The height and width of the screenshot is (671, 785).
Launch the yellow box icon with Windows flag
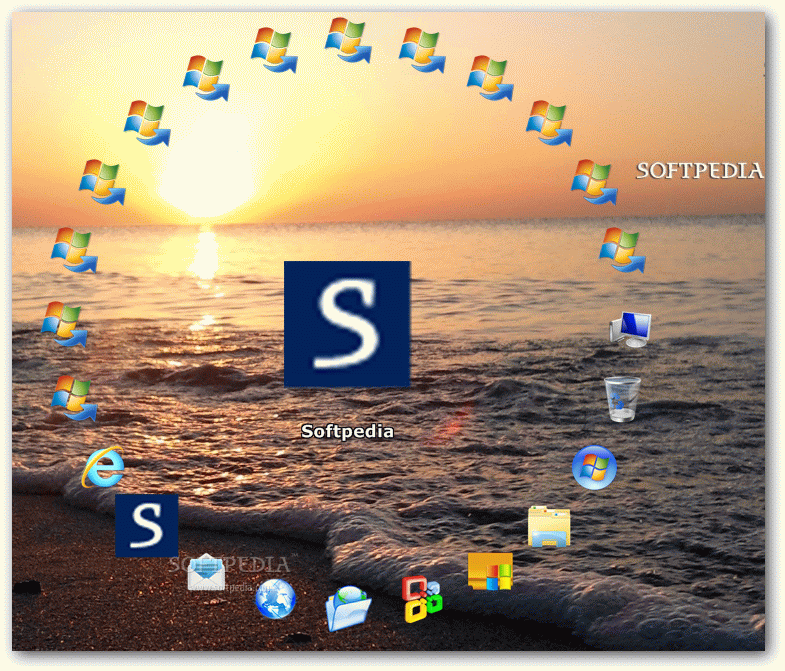pyautogui.click(x=490, y=571)
